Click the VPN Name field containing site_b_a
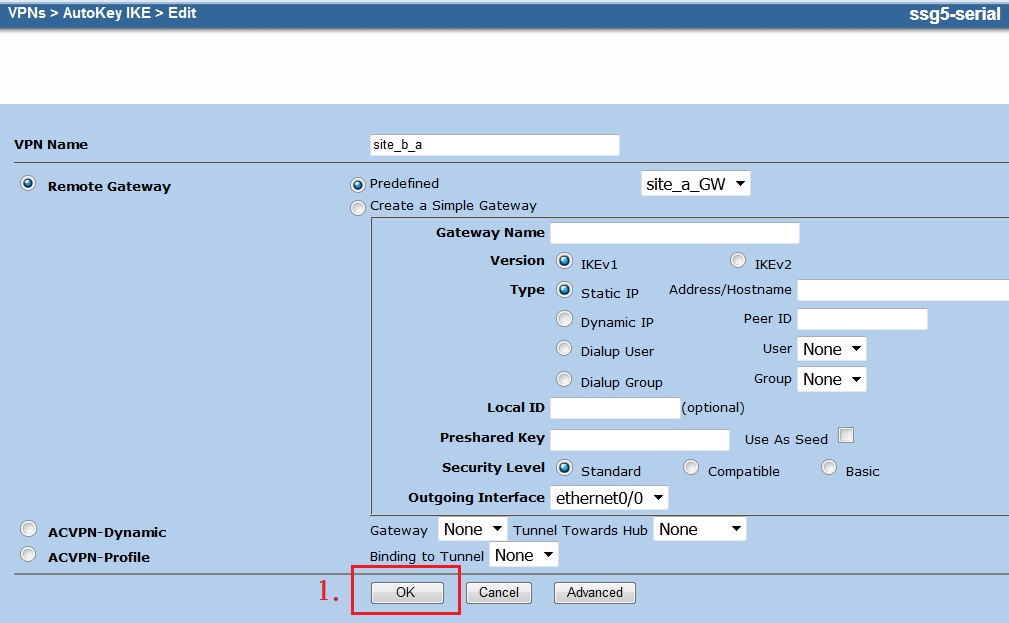Viewport: 1009px width, 623px height. (x=495, y=144)
